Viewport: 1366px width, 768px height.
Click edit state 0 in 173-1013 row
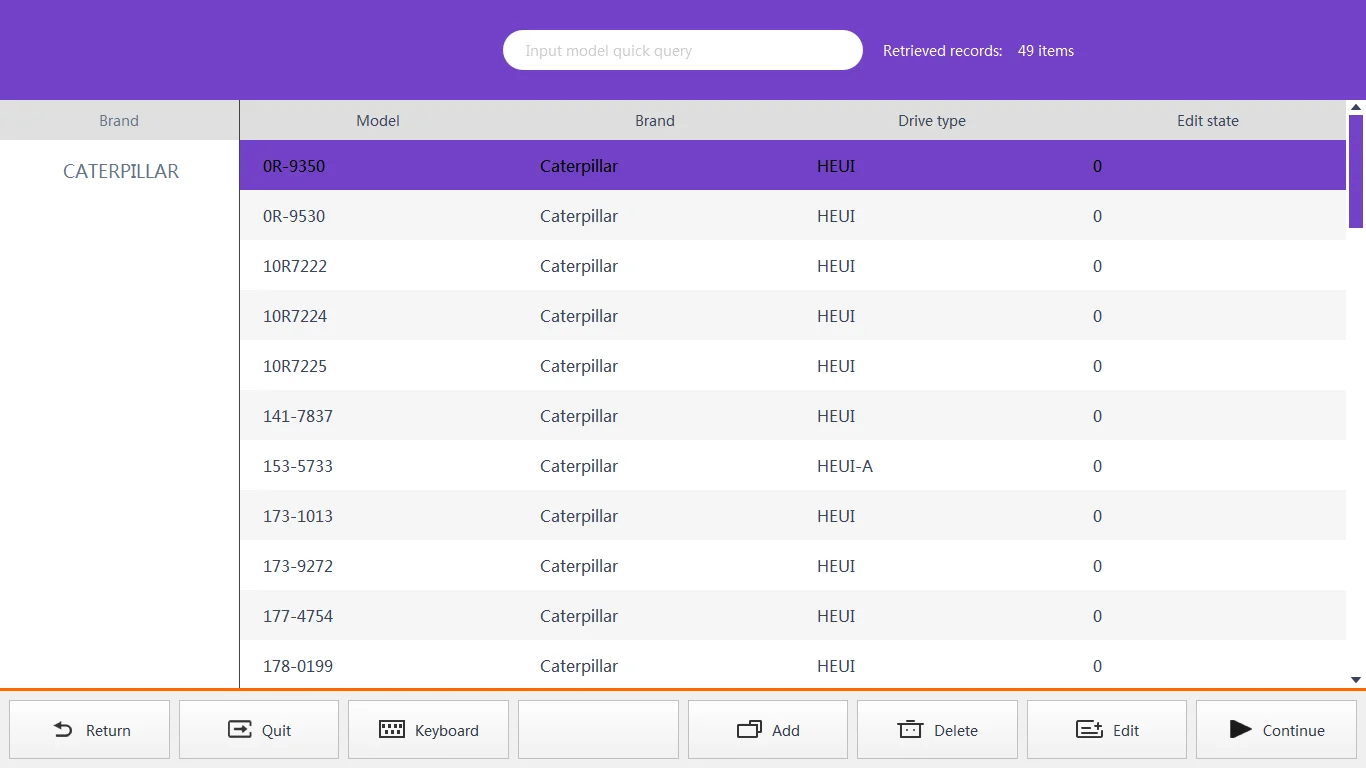(1097, 516)
